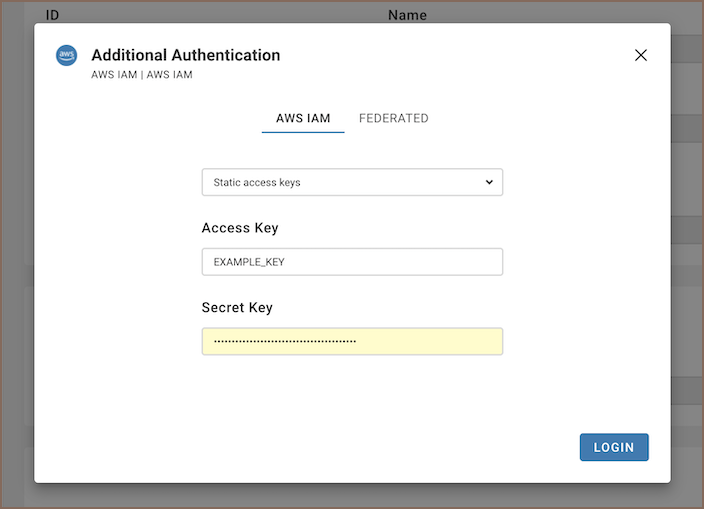This screenshot has width=704, height=509.
Task: Click the chevron arrow on credentials dropdown
Action: pos(489,182)
